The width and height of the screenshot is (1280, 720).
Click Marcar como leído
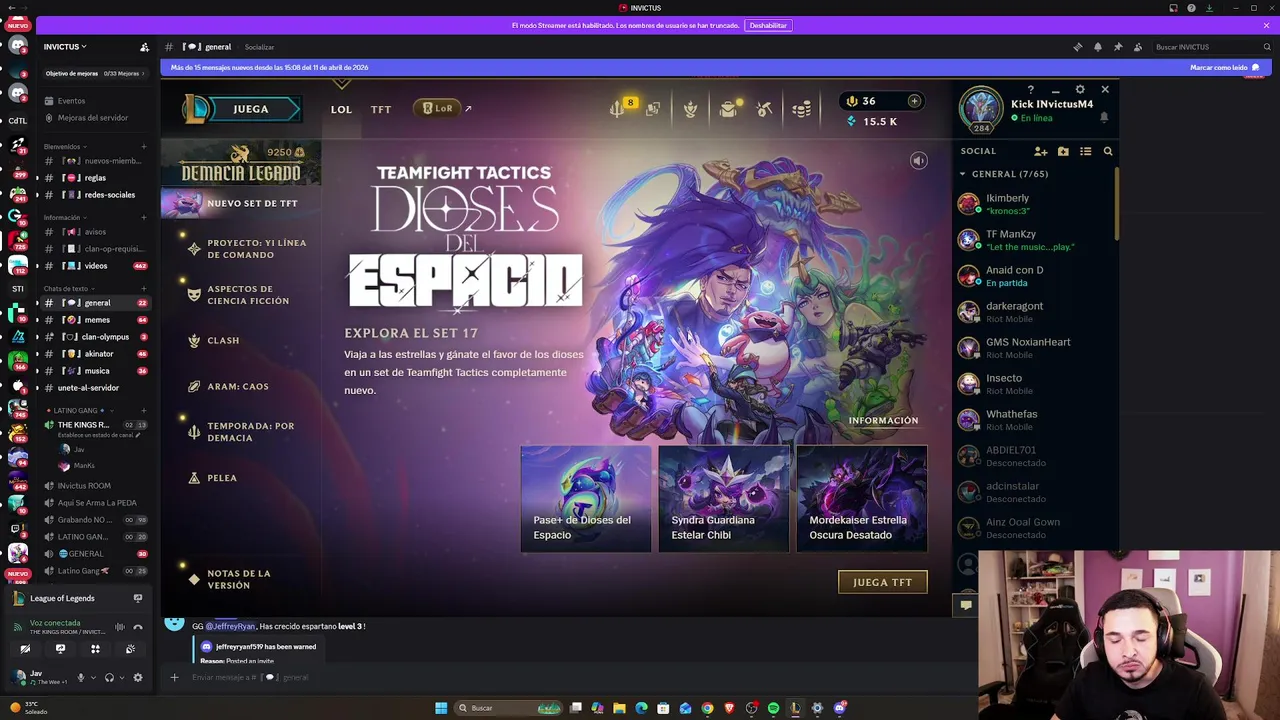(1224, 68)
